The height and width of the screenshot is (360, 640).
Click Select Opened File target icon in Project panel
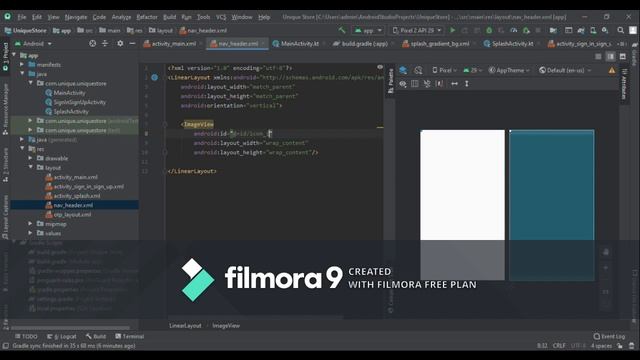(93, 43)
